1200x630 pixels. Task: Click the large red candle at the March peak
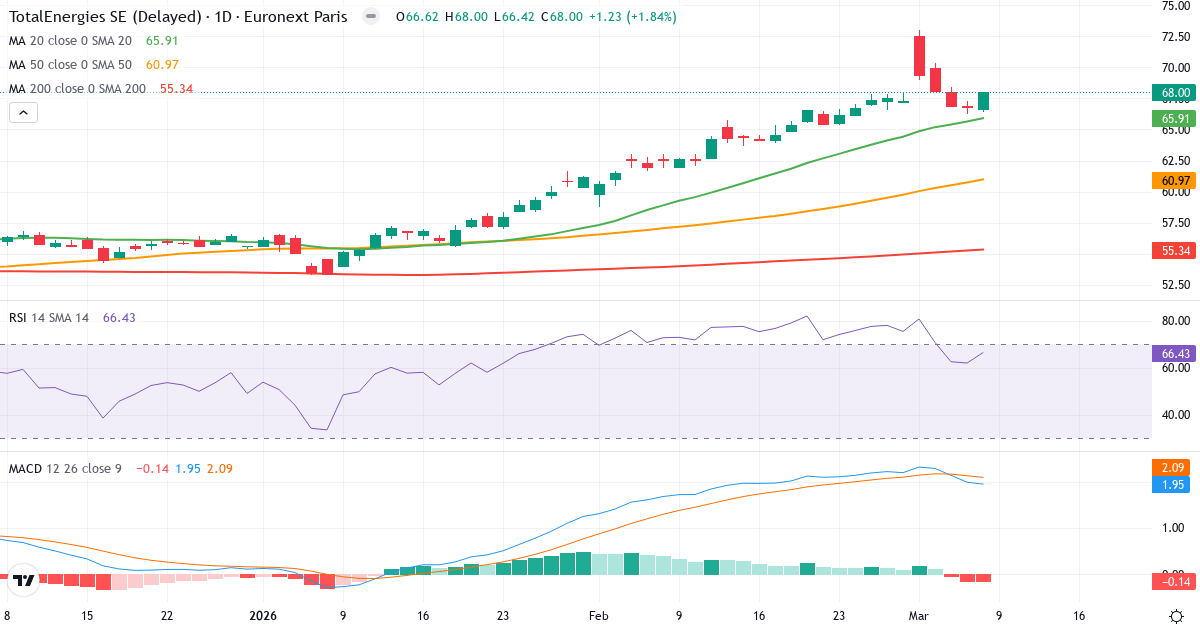919,56
